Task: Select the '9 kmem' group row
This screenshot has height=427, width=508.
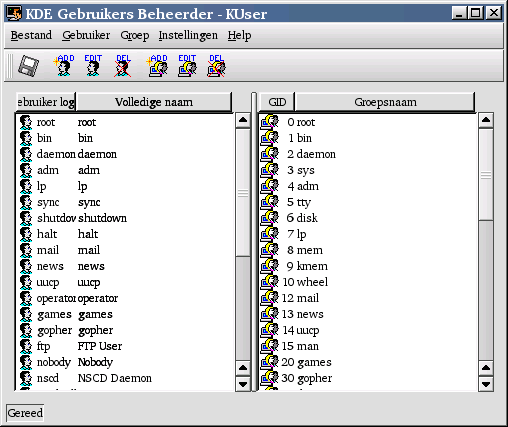Action: [368, 266]
